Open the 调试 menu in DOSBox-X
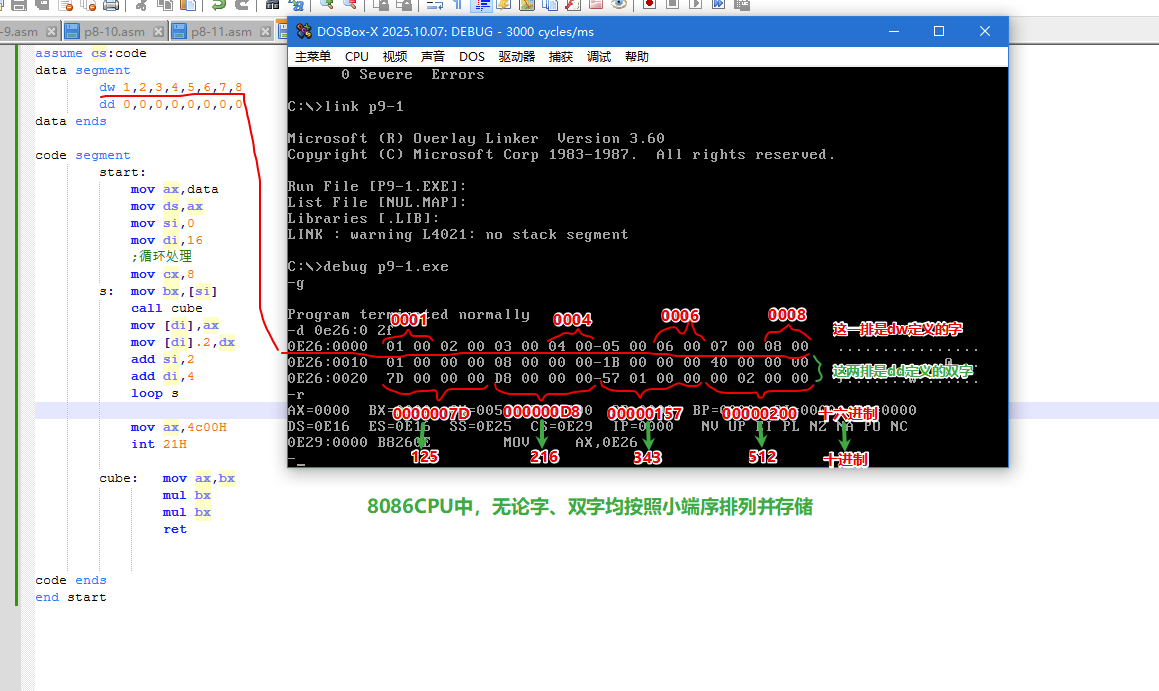1159x691 pixels. point(599,57)
